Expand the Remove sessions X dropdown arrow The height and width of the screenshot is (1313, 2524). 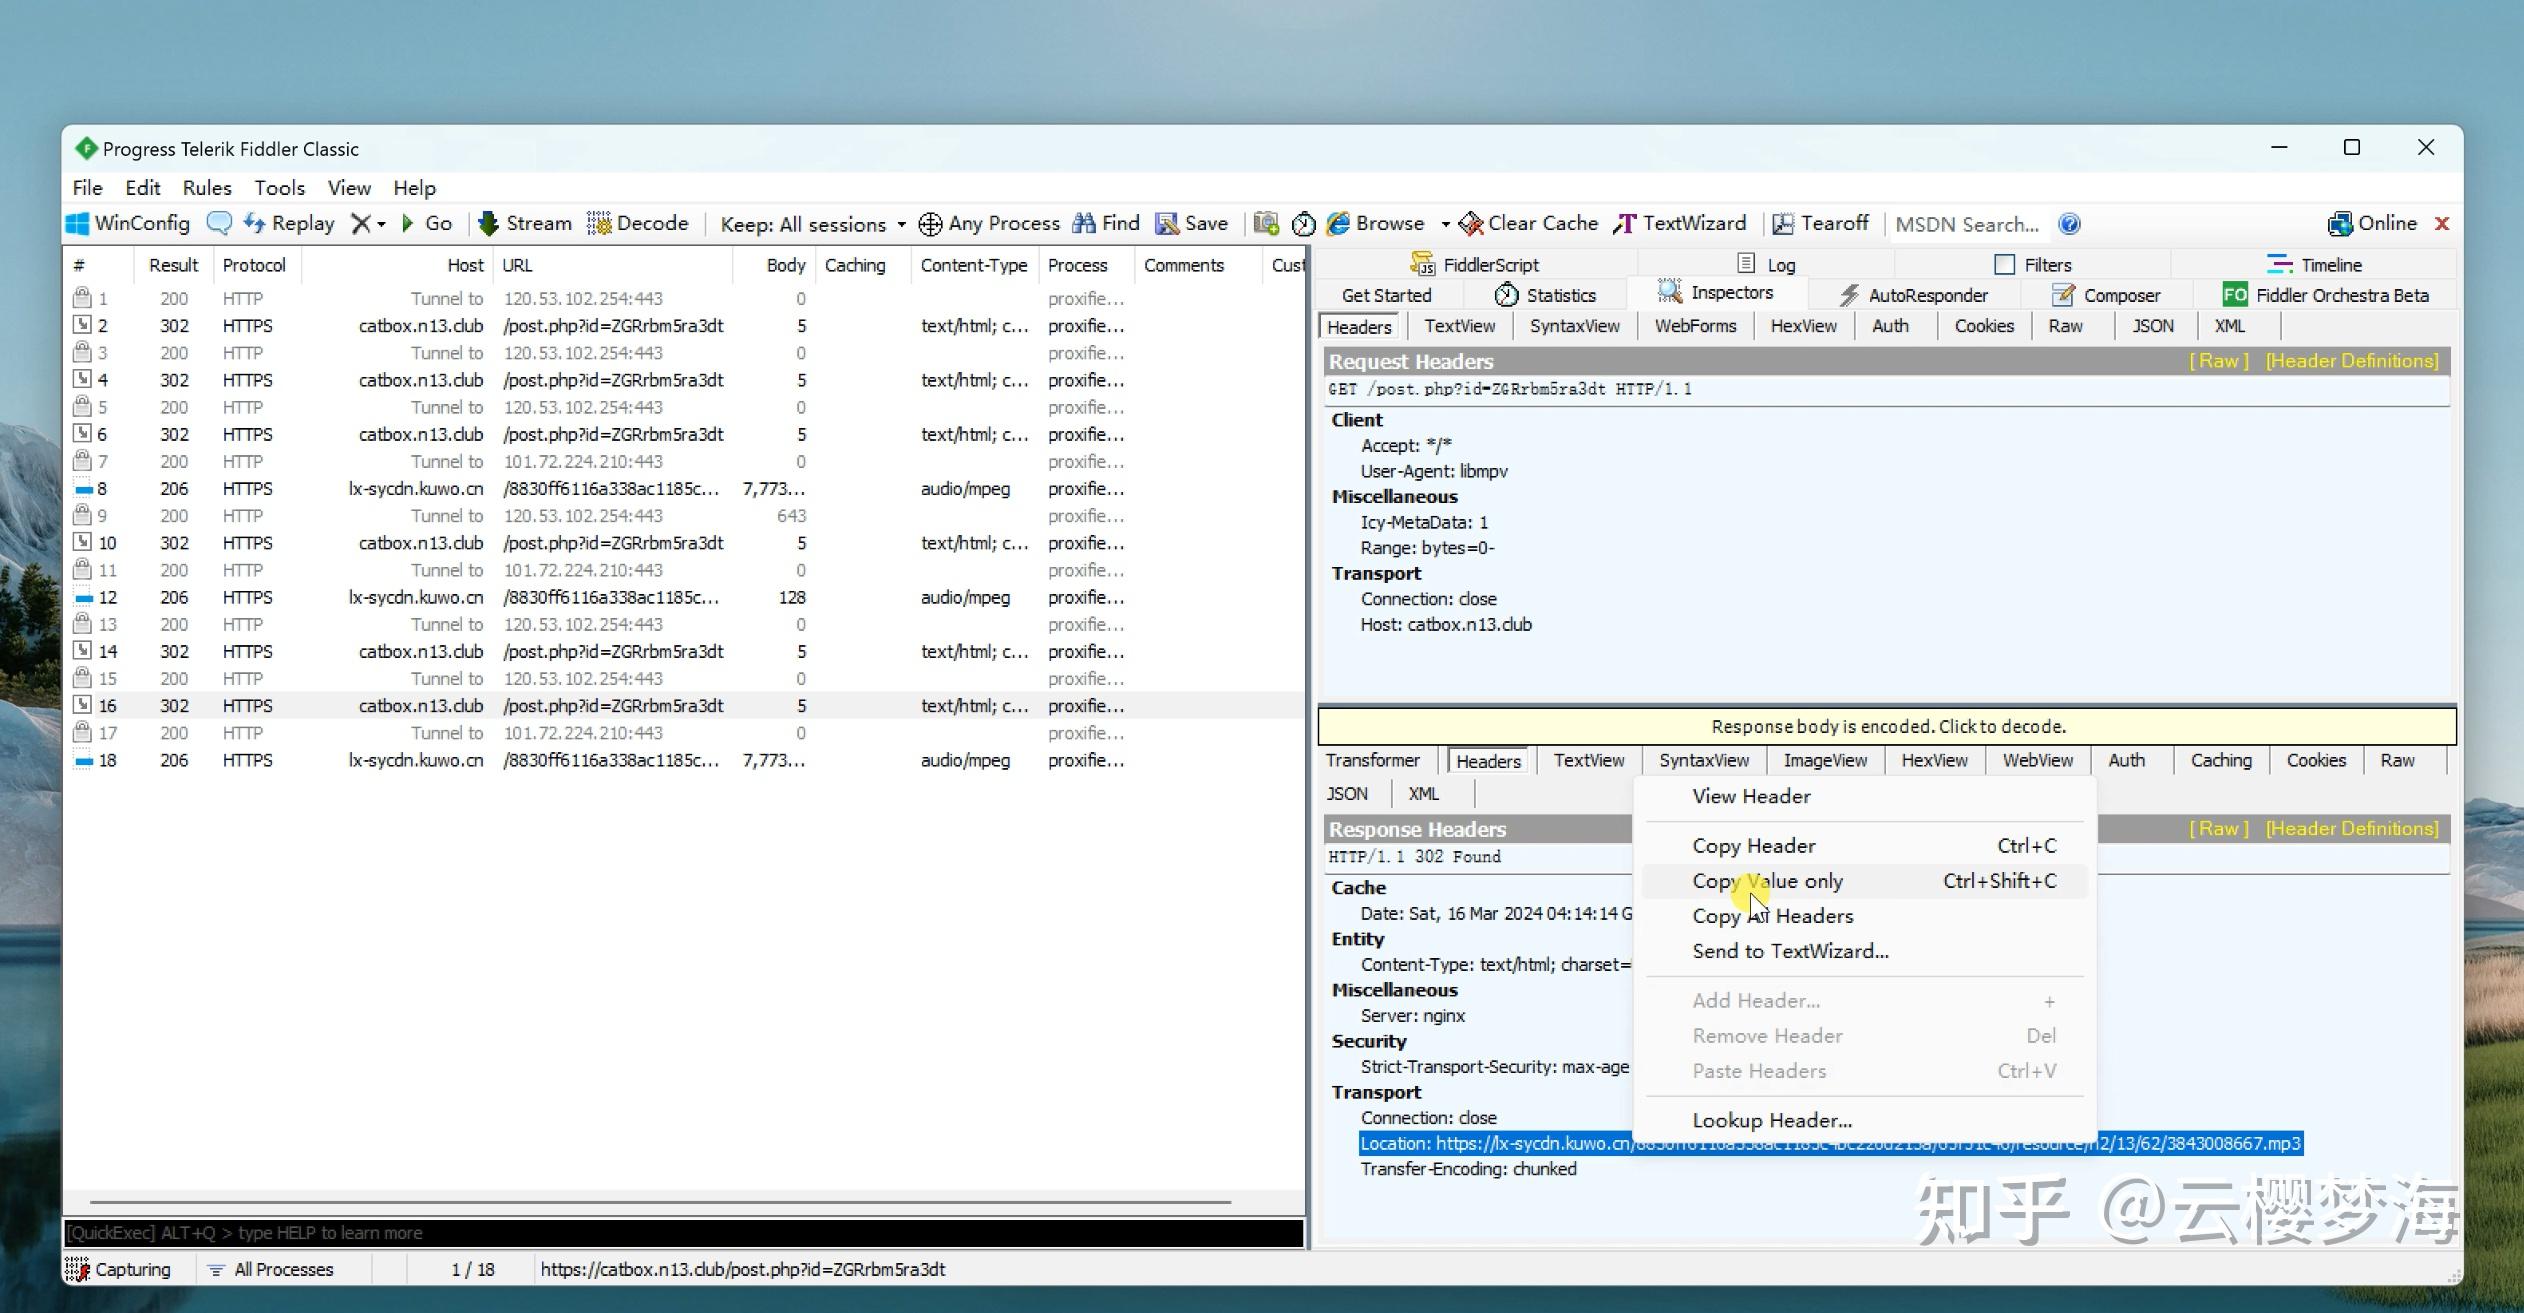coord(381,224)
